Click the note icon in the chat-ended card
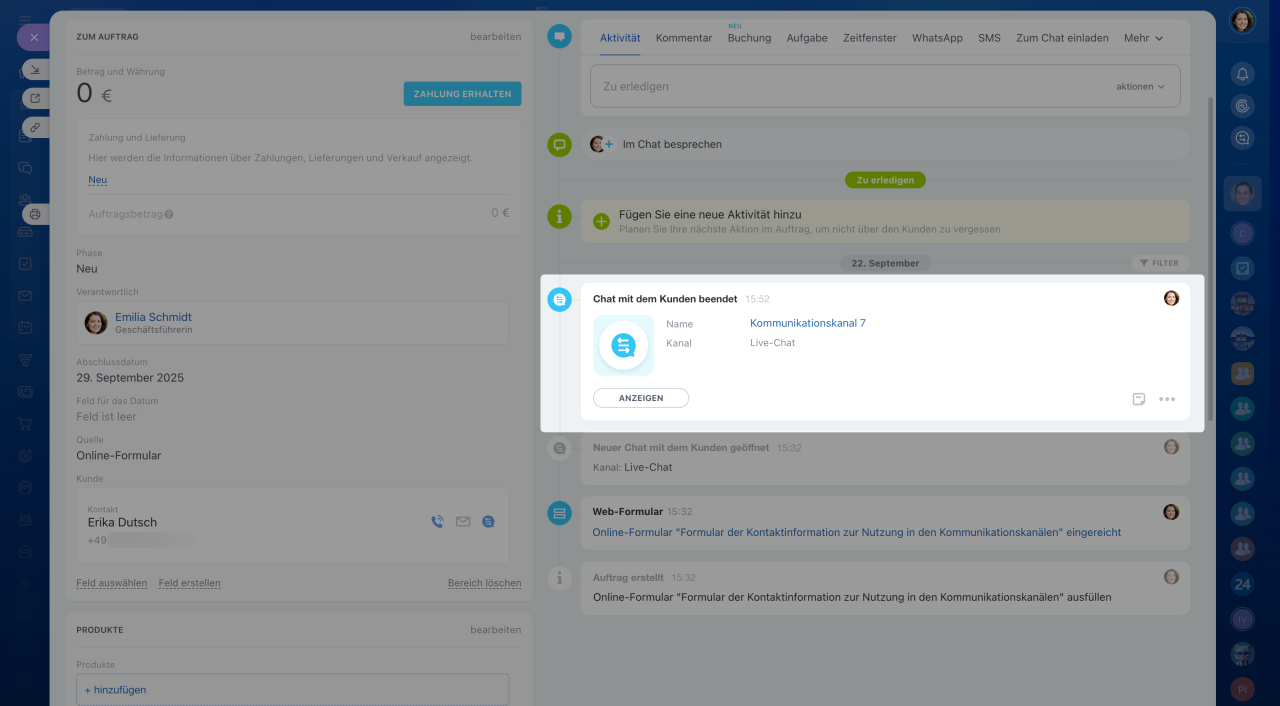1280x706 pixels. (1139, 399)
